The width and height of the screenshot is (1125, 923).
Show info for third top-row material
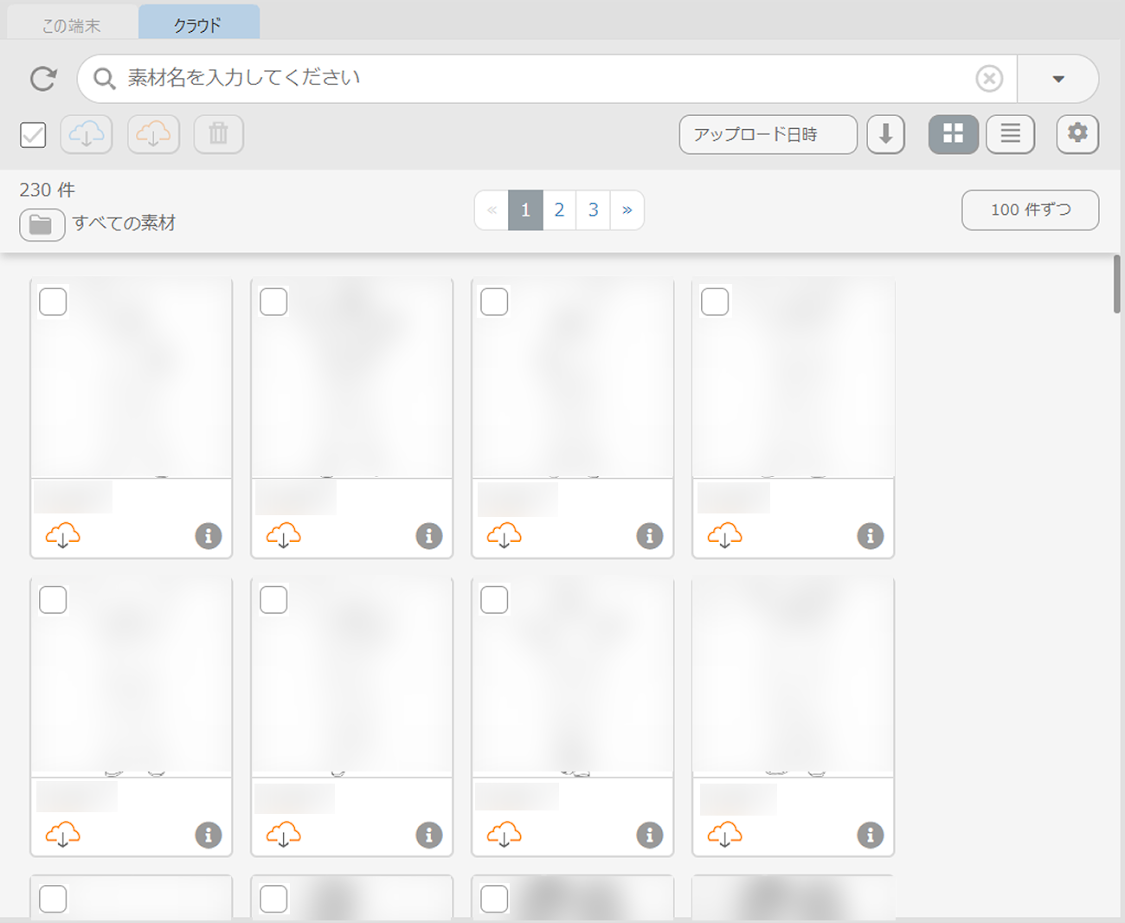(649, 535)
